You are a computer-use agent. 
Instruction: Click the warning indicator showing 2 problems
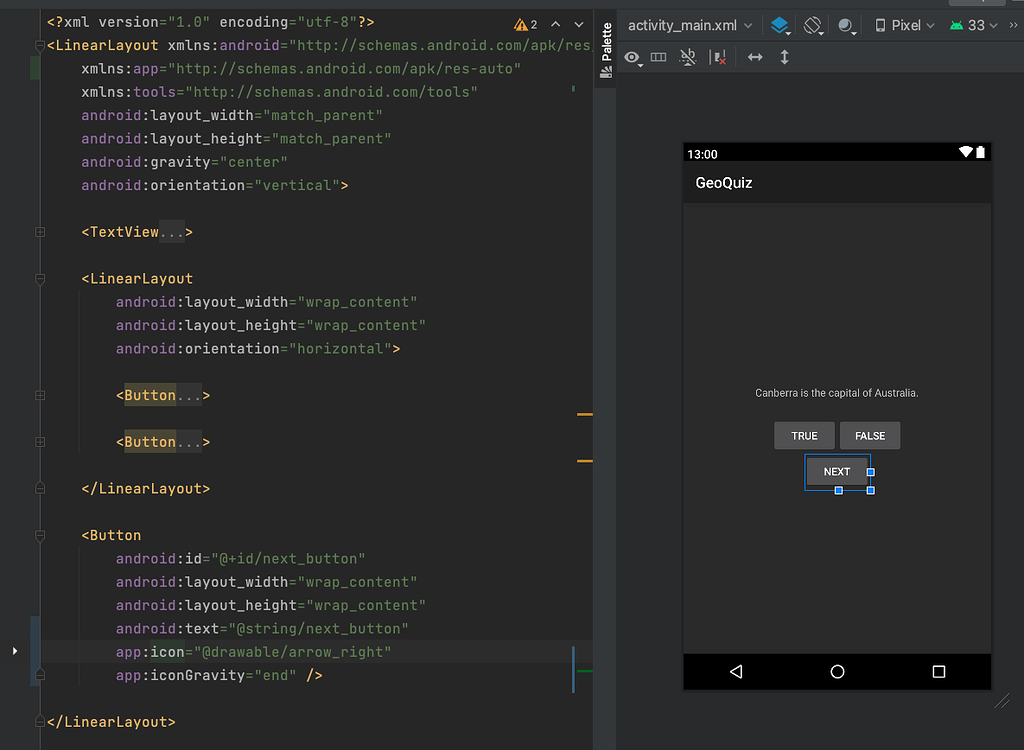525,24
